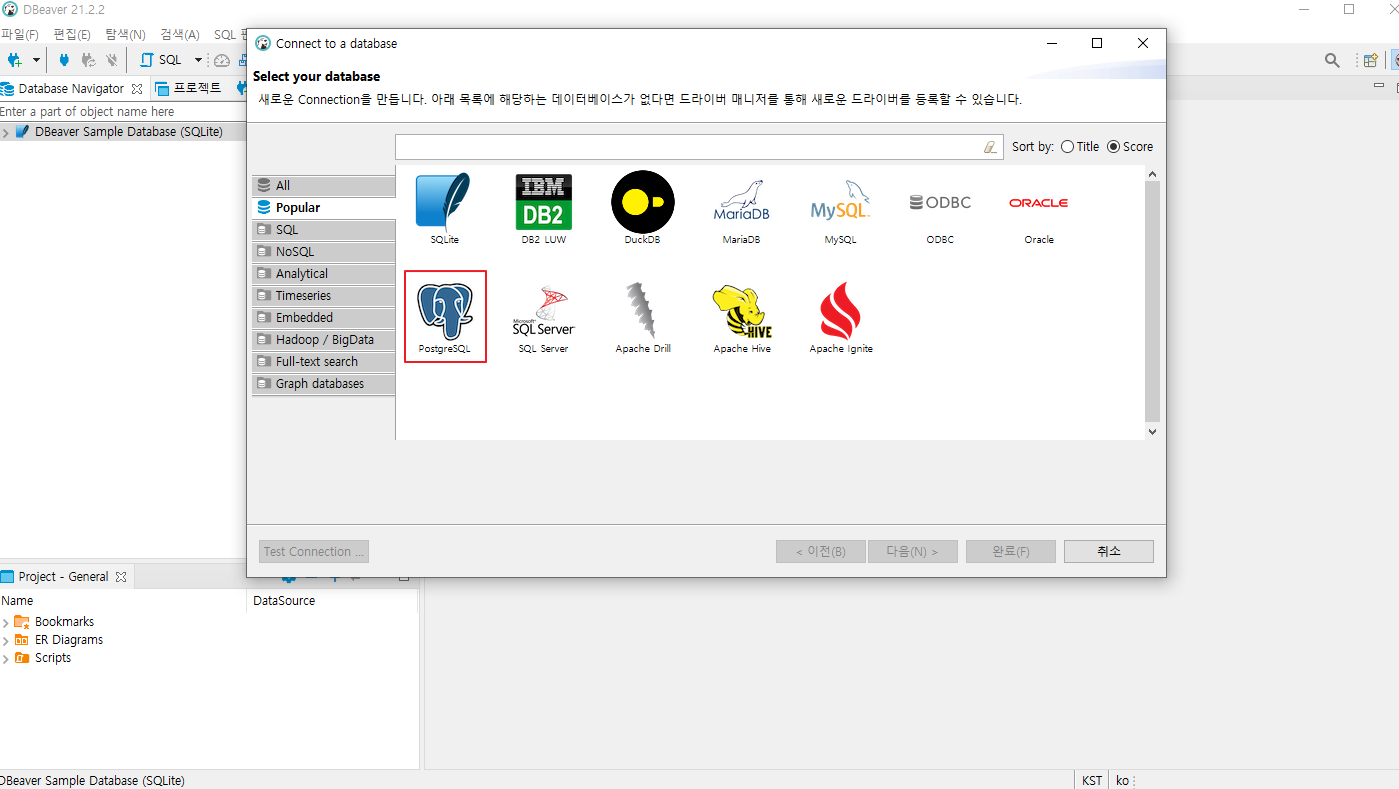Image resolution: width=1399 pixels, height=789 pixels.
Task: Open the Timeseries category
Action: [x=324, y=296]
